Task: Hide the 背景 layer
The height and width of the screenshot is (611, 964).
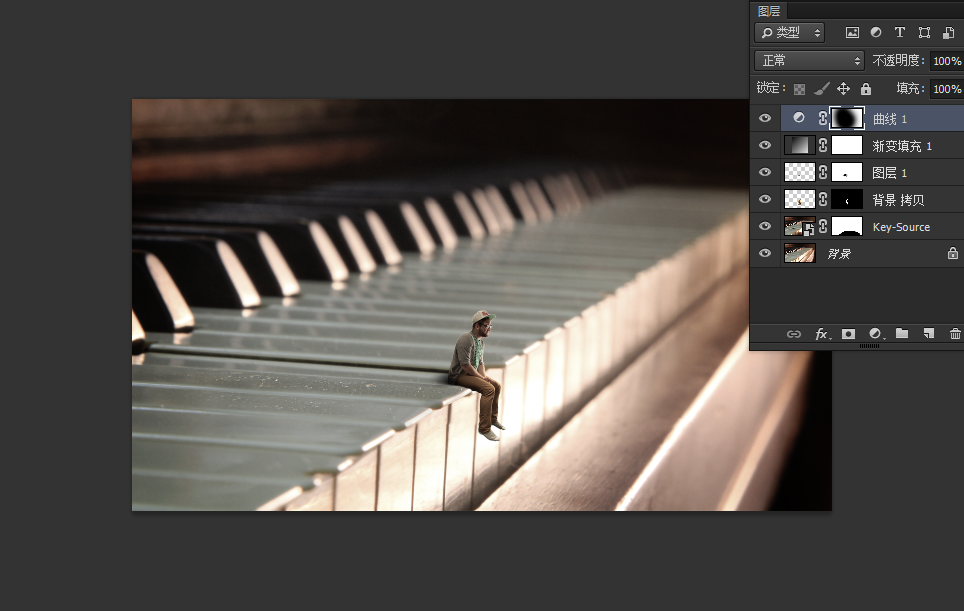Action: pyautogui.click(x=765, y=253)
